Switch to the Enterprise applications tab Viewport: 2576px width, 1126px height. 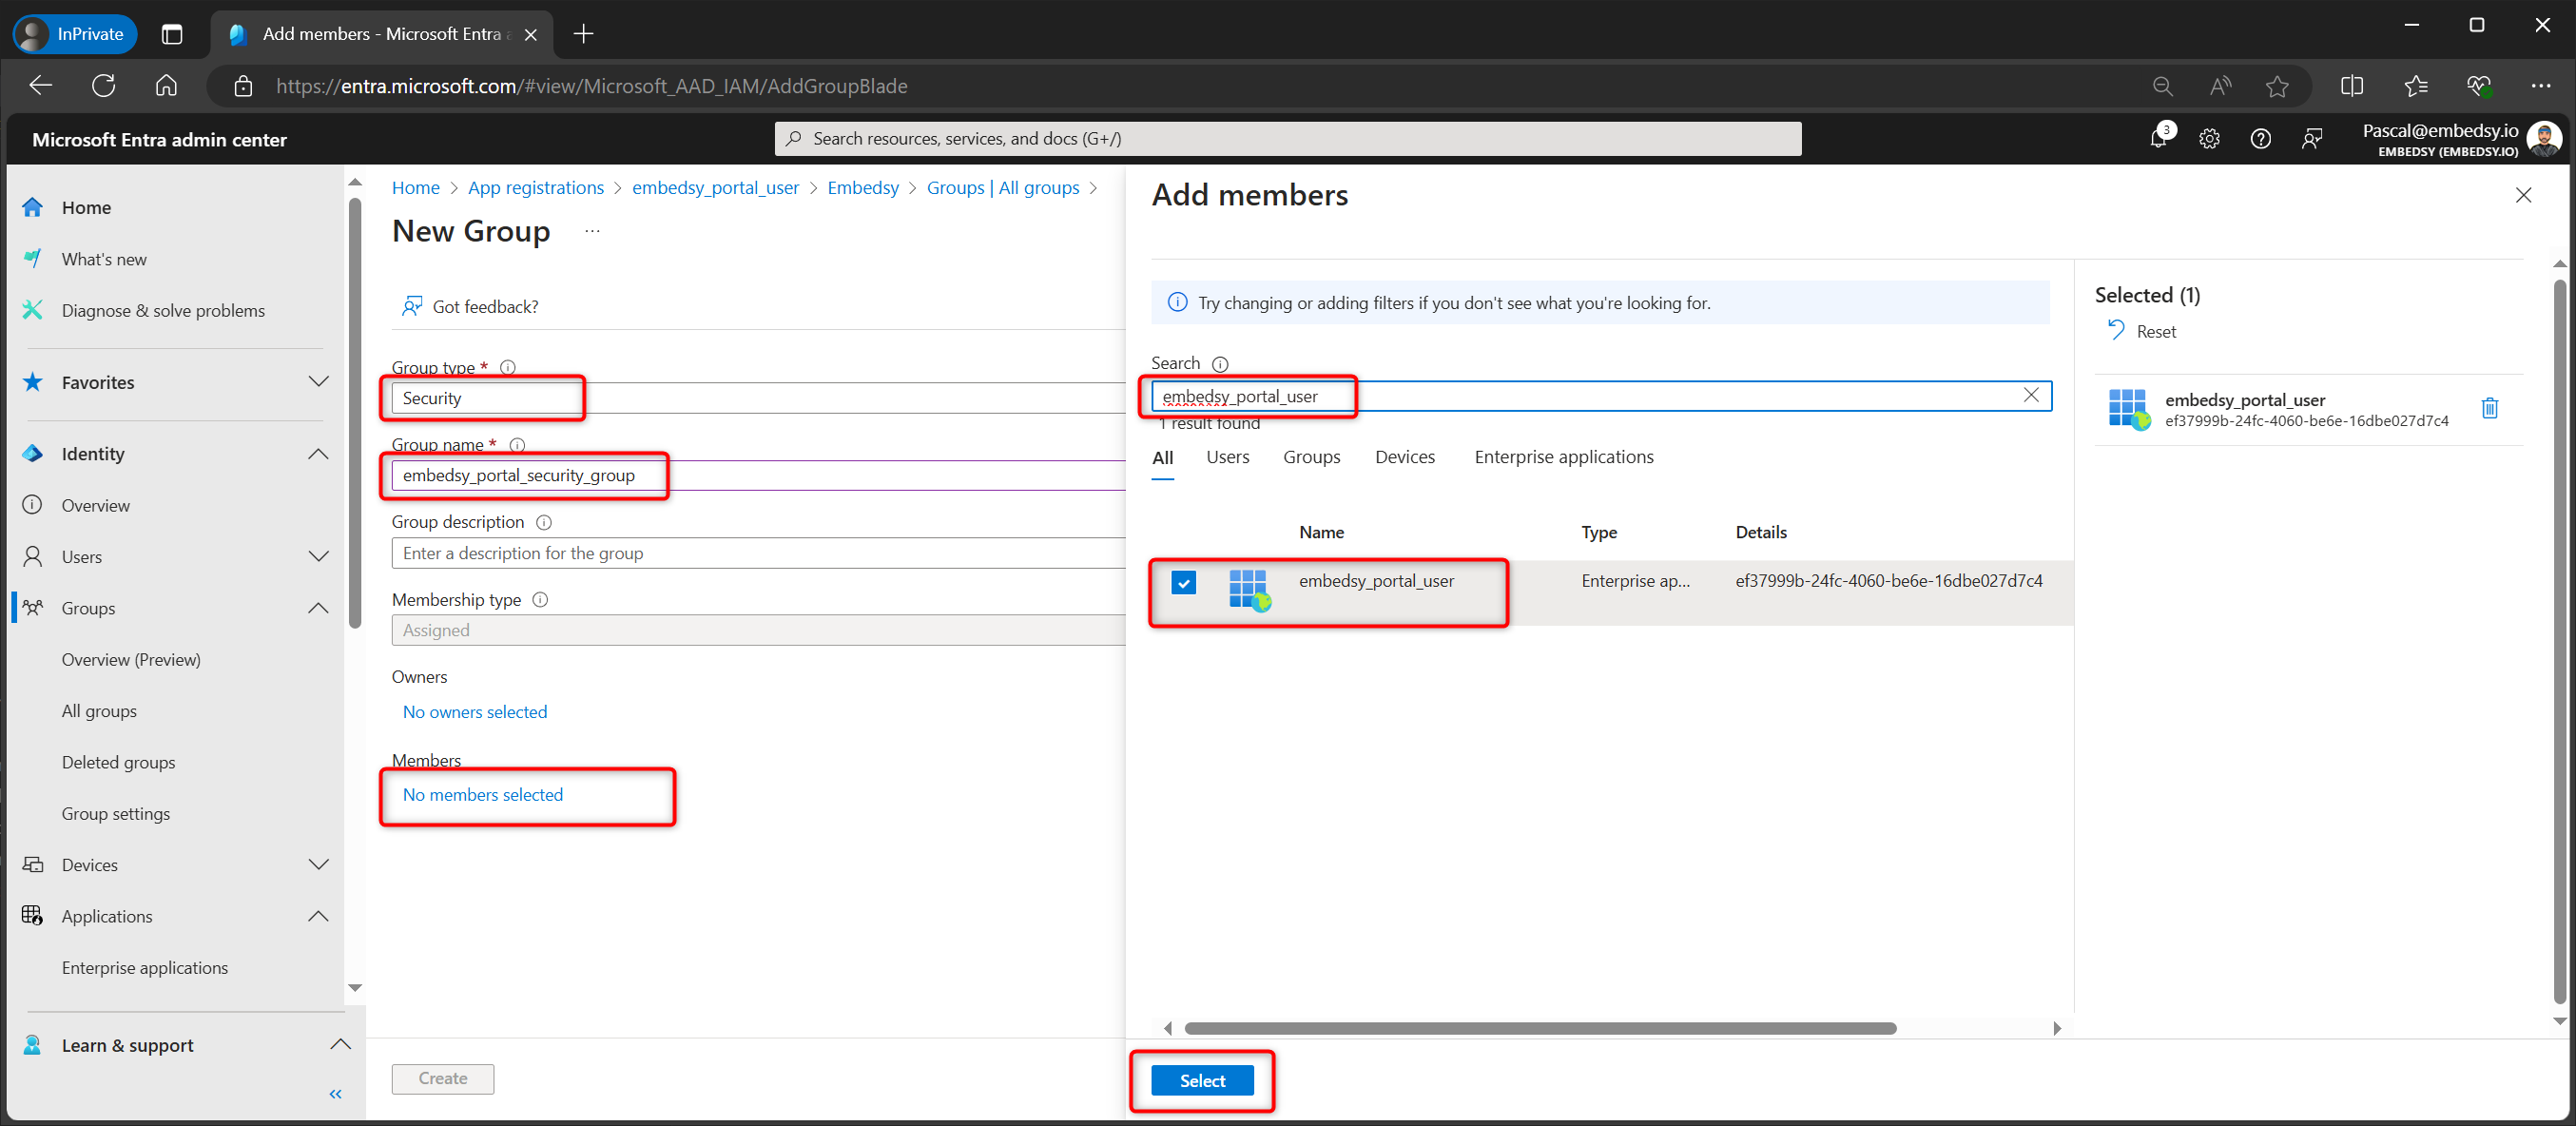[x=1563, y=457]
